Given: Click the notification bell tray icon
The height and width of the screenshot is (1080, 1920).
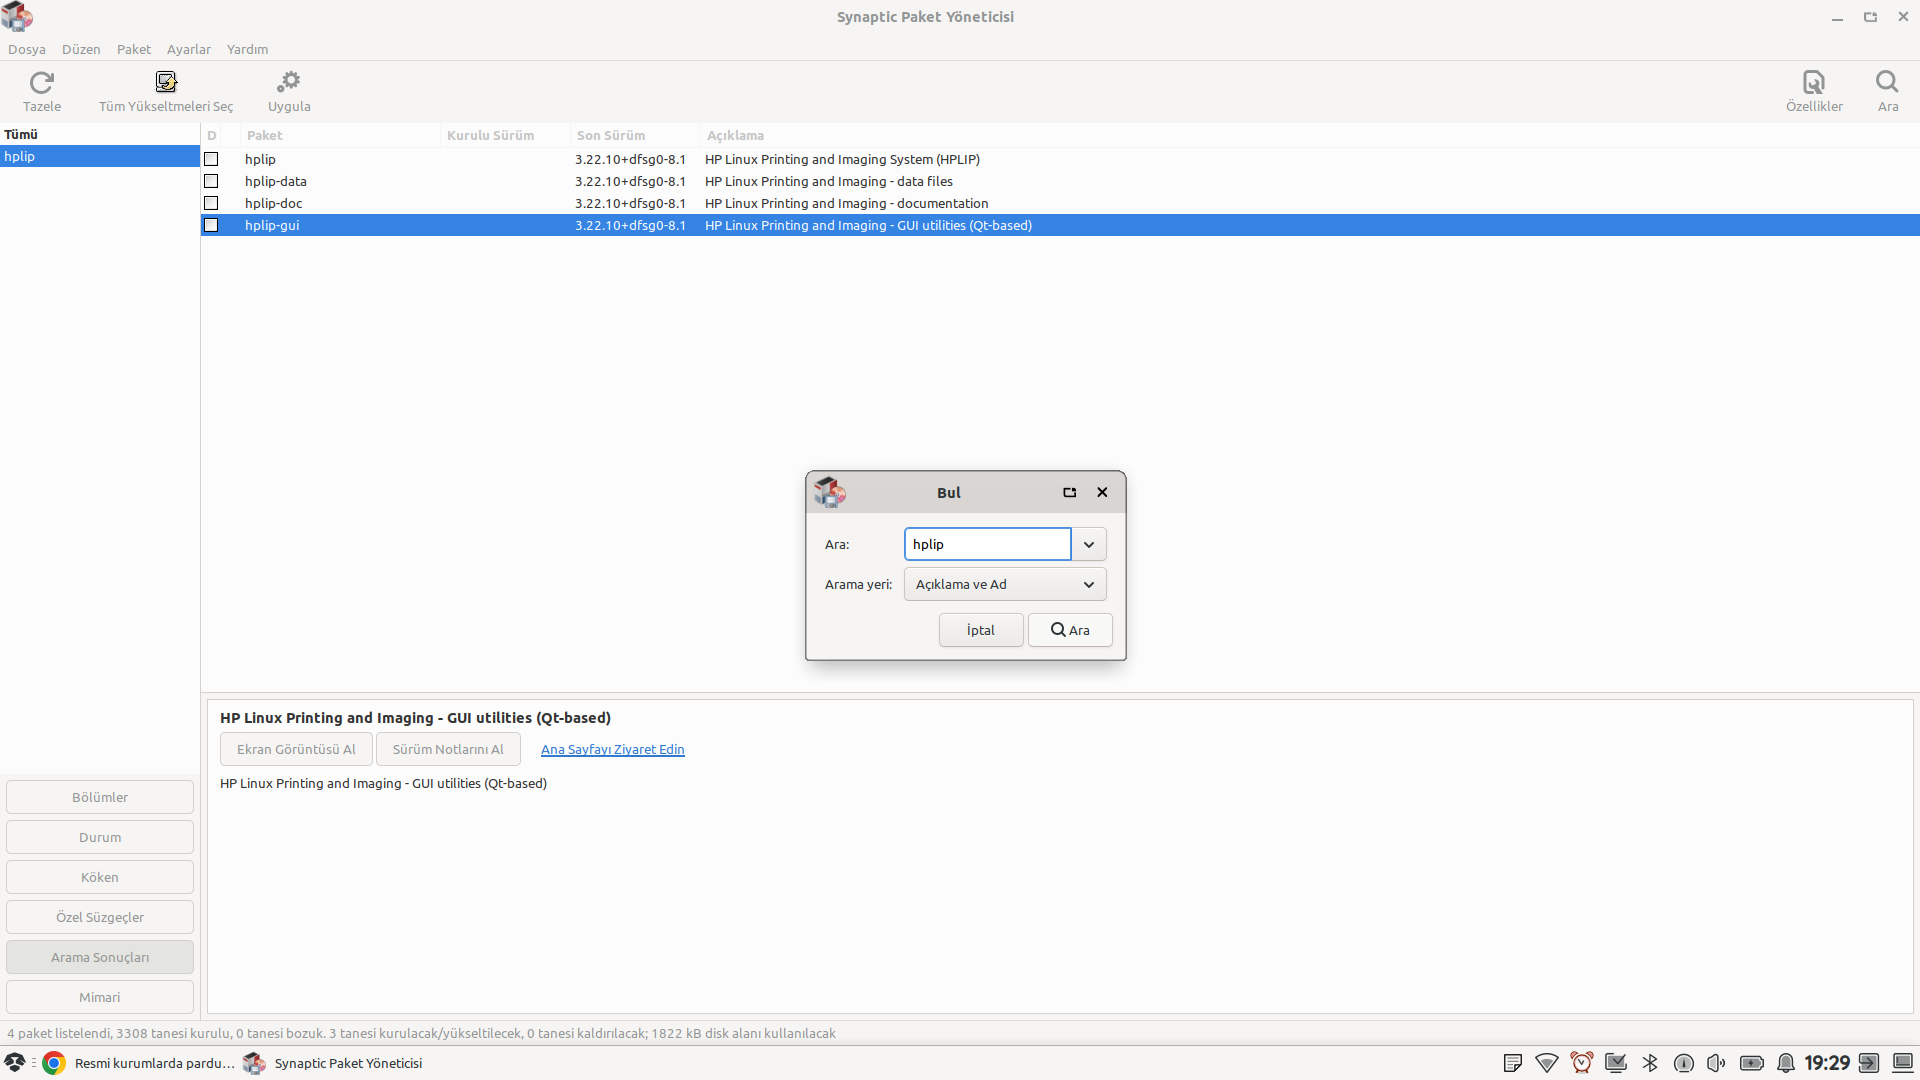Looking at the screenshot, I should 1785,1063.
